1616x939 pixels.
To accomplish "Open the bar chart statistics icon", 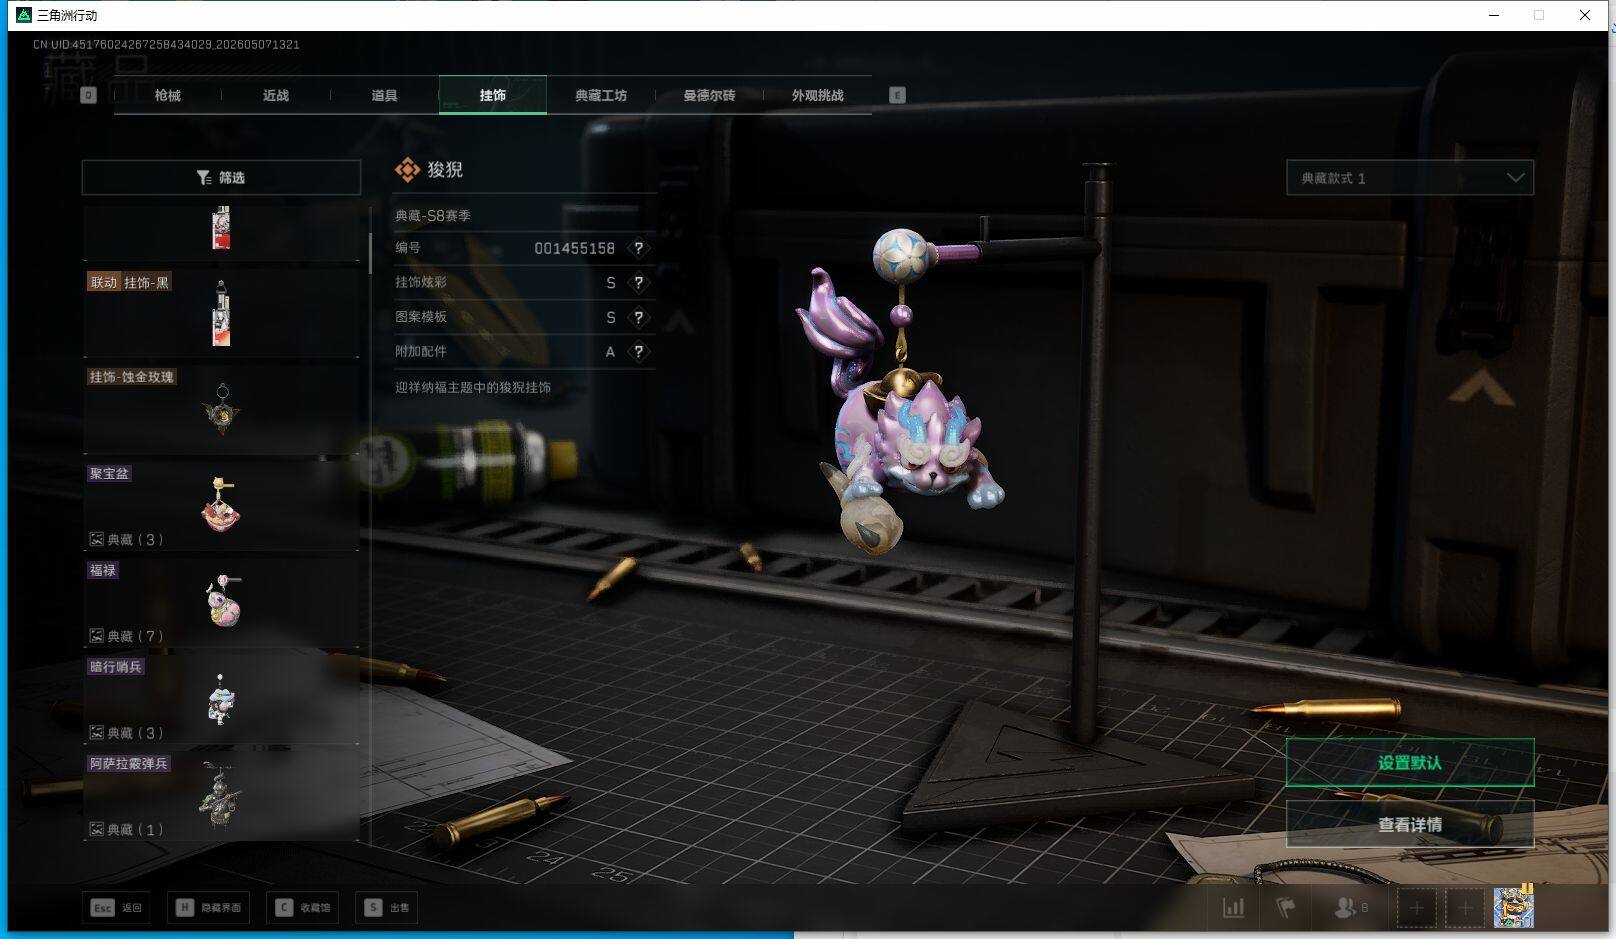I will 1234,908.
